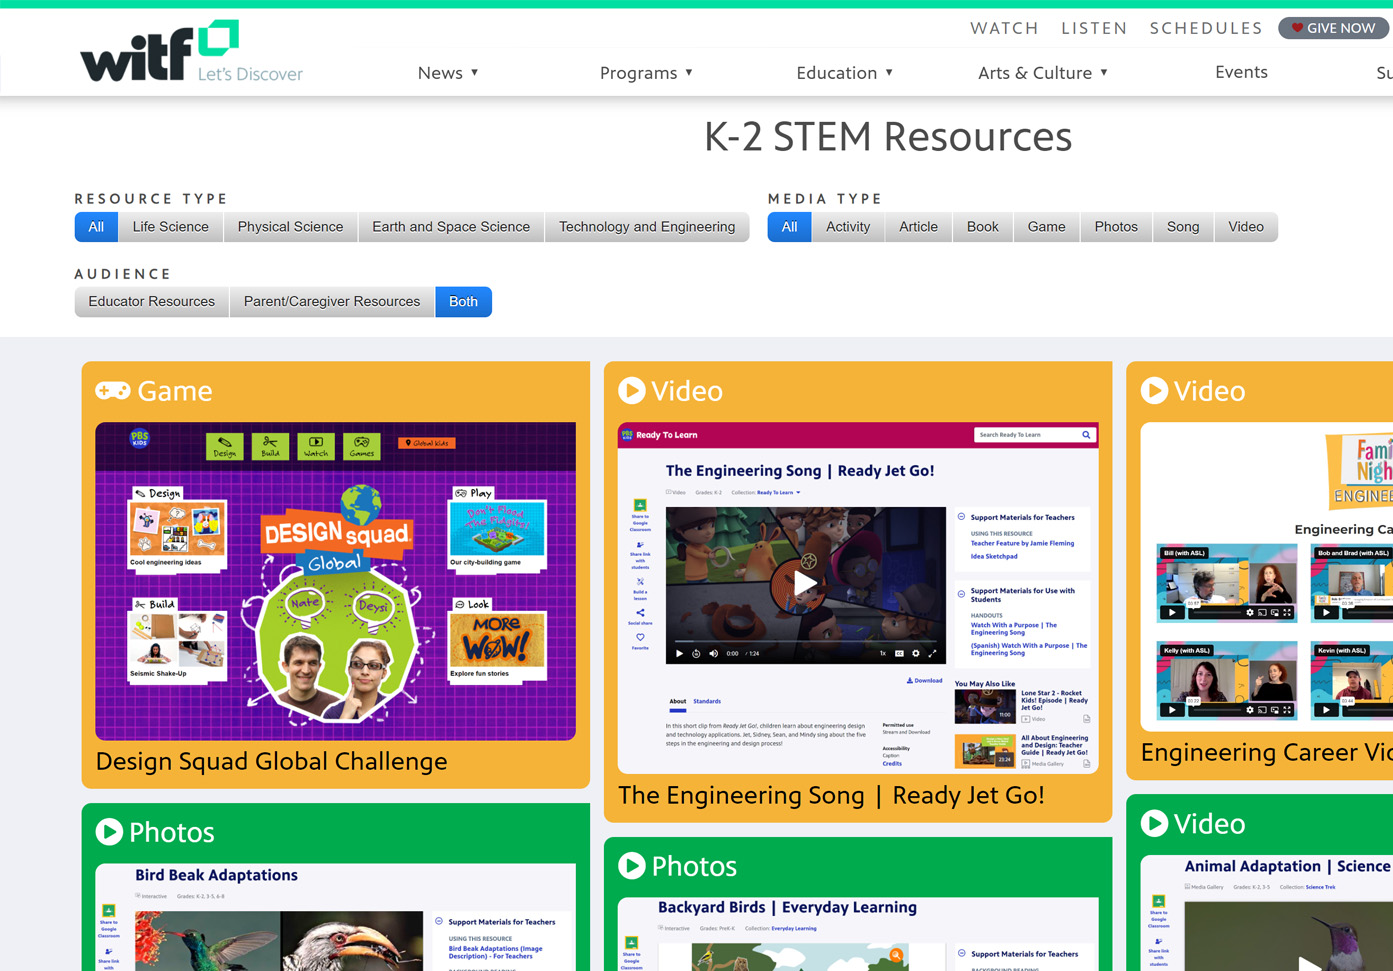The width and height of the screenshot is (1393, 971).
Task: Click the play icon beside Engineering Song Video heading
Action: (x=631, y=390)
